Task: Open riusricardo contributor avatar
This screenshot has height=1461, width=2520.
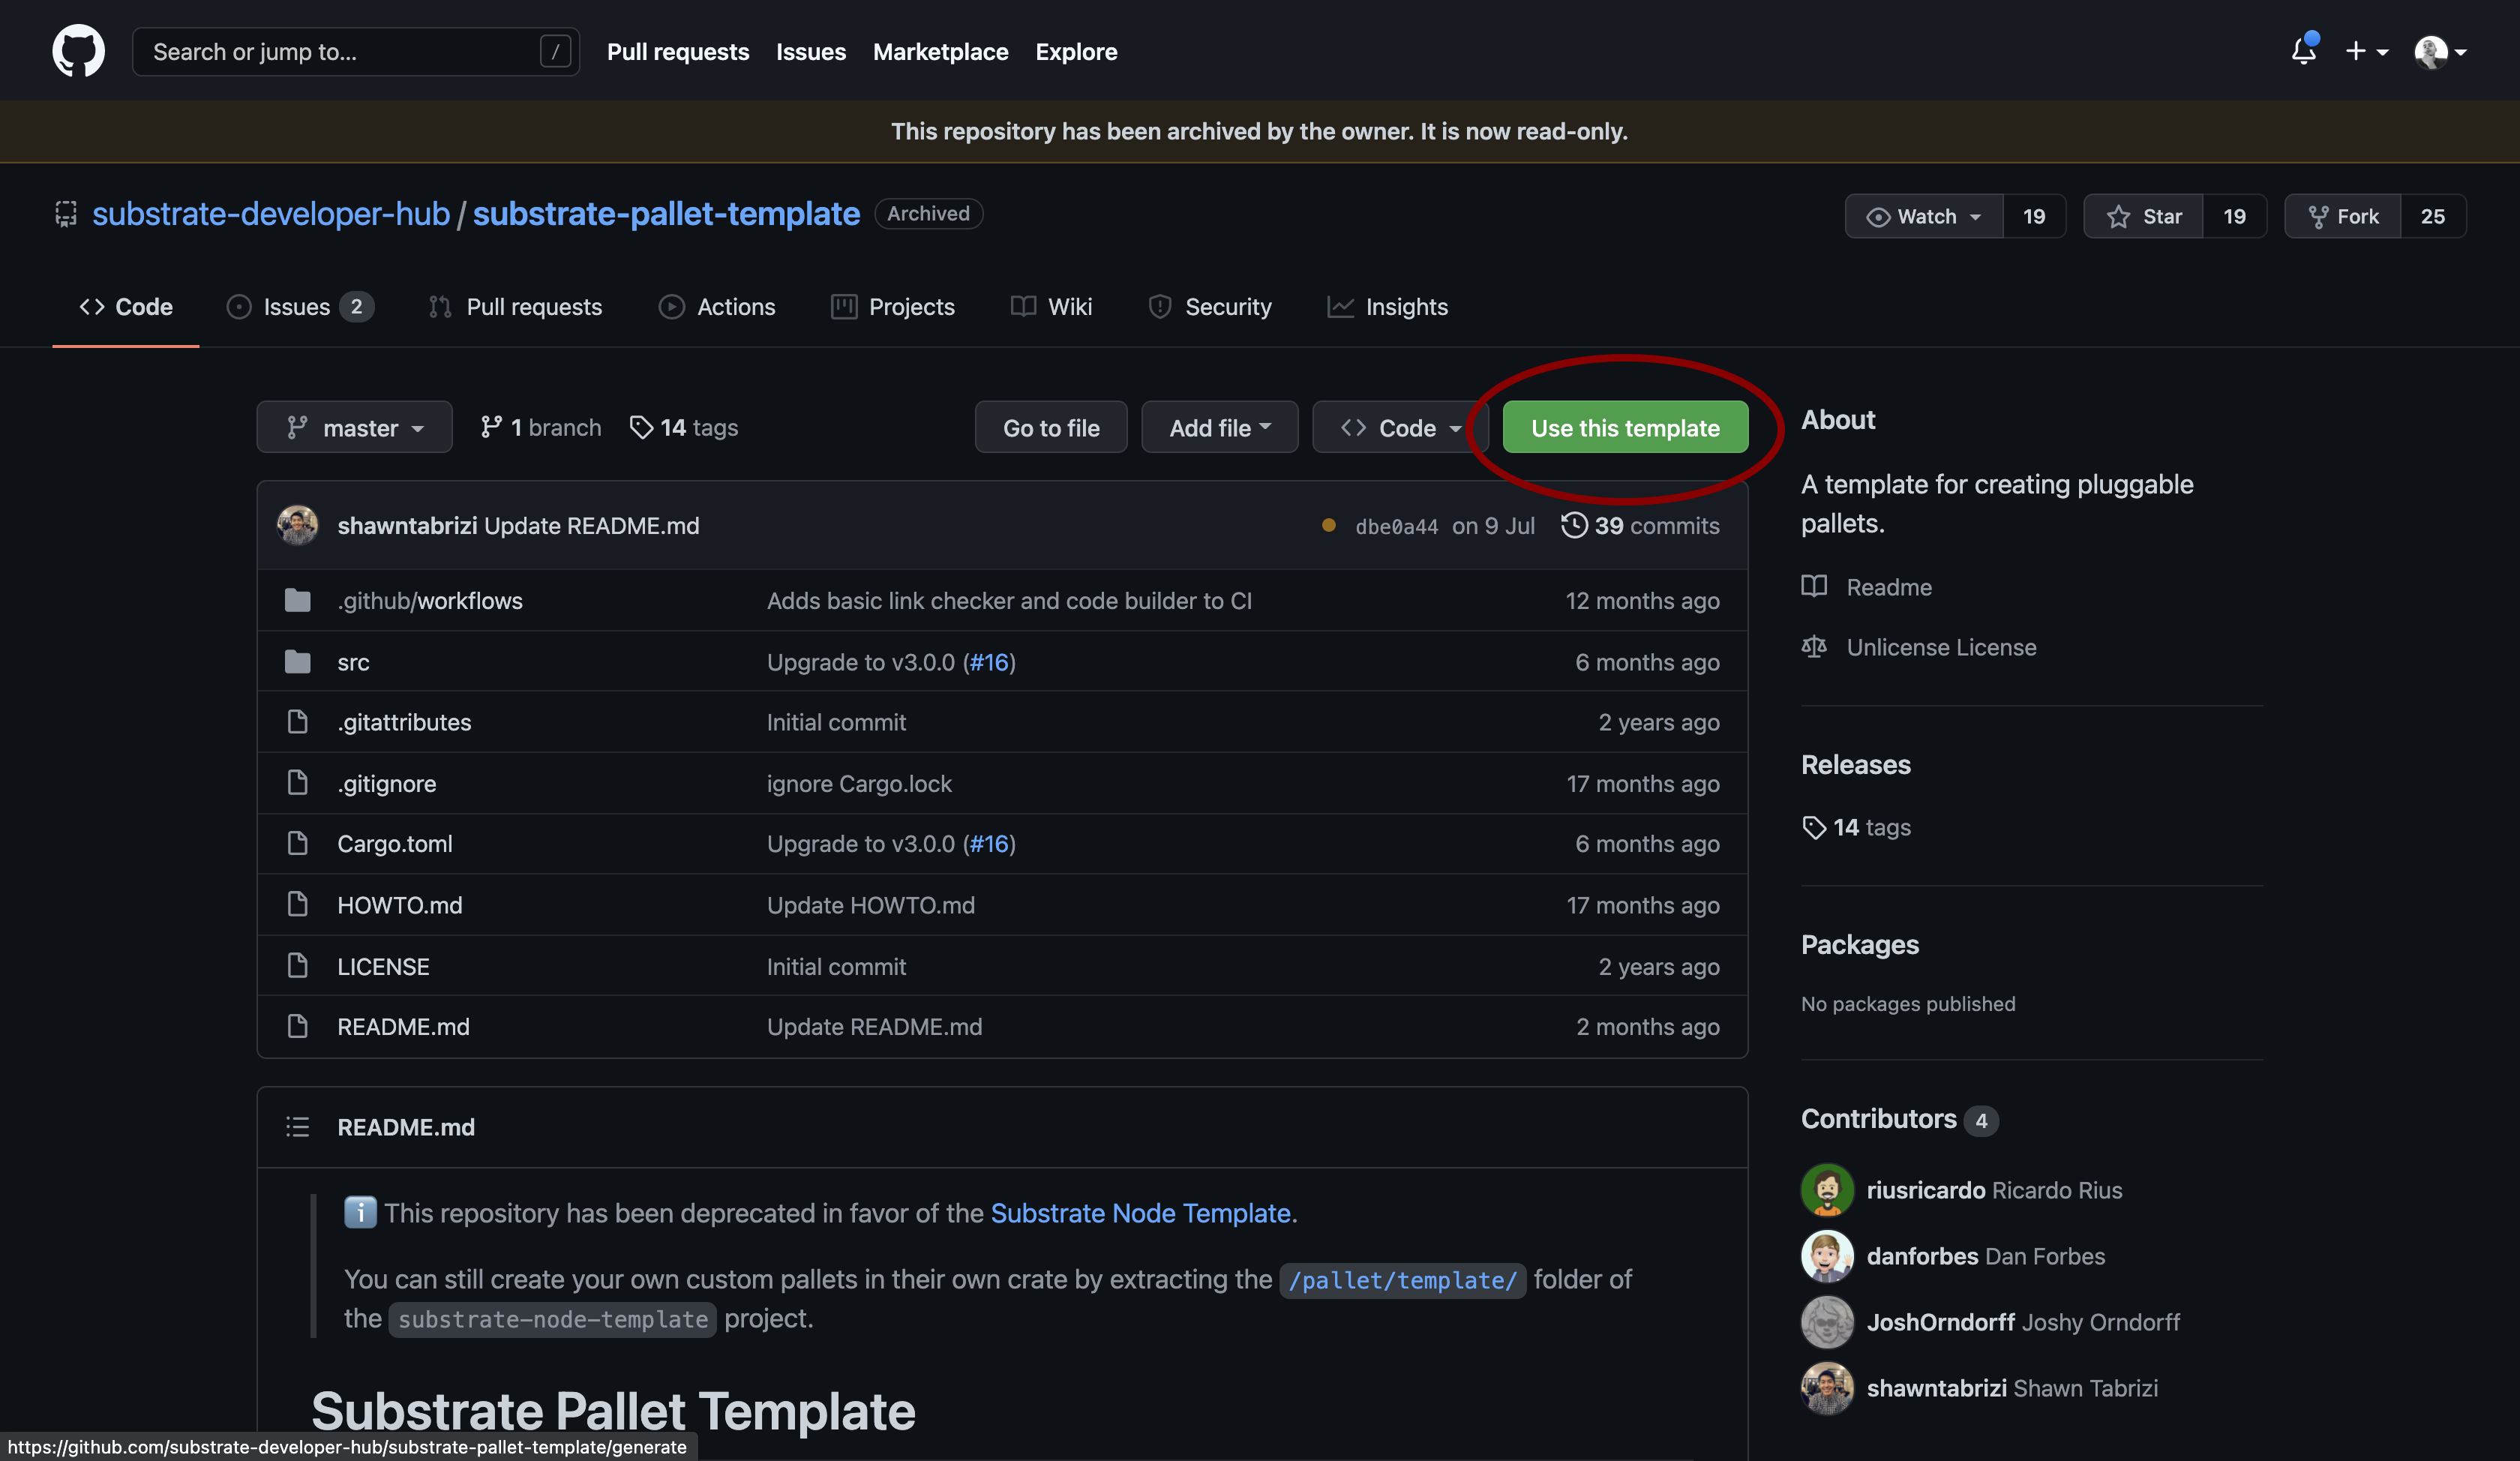Action: 1826,1190
